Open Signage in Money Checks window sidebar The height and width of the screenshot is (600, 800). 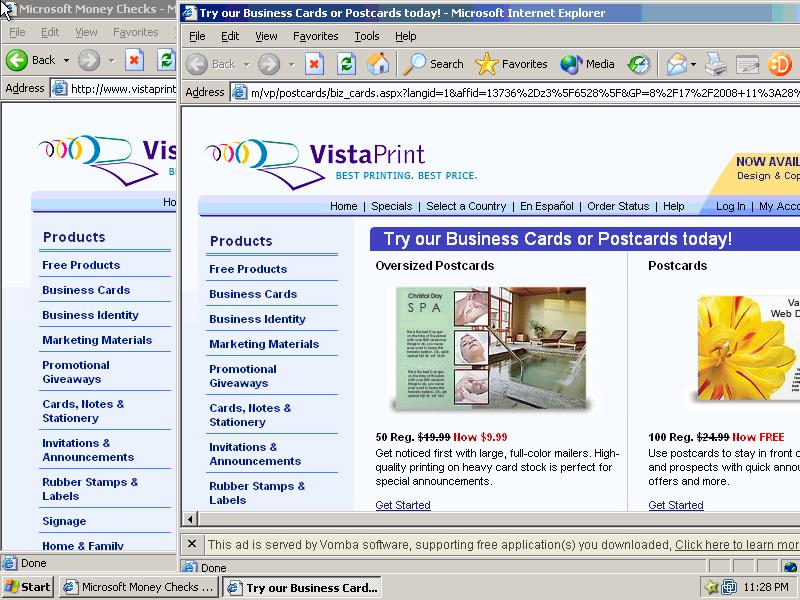(64, 521)
